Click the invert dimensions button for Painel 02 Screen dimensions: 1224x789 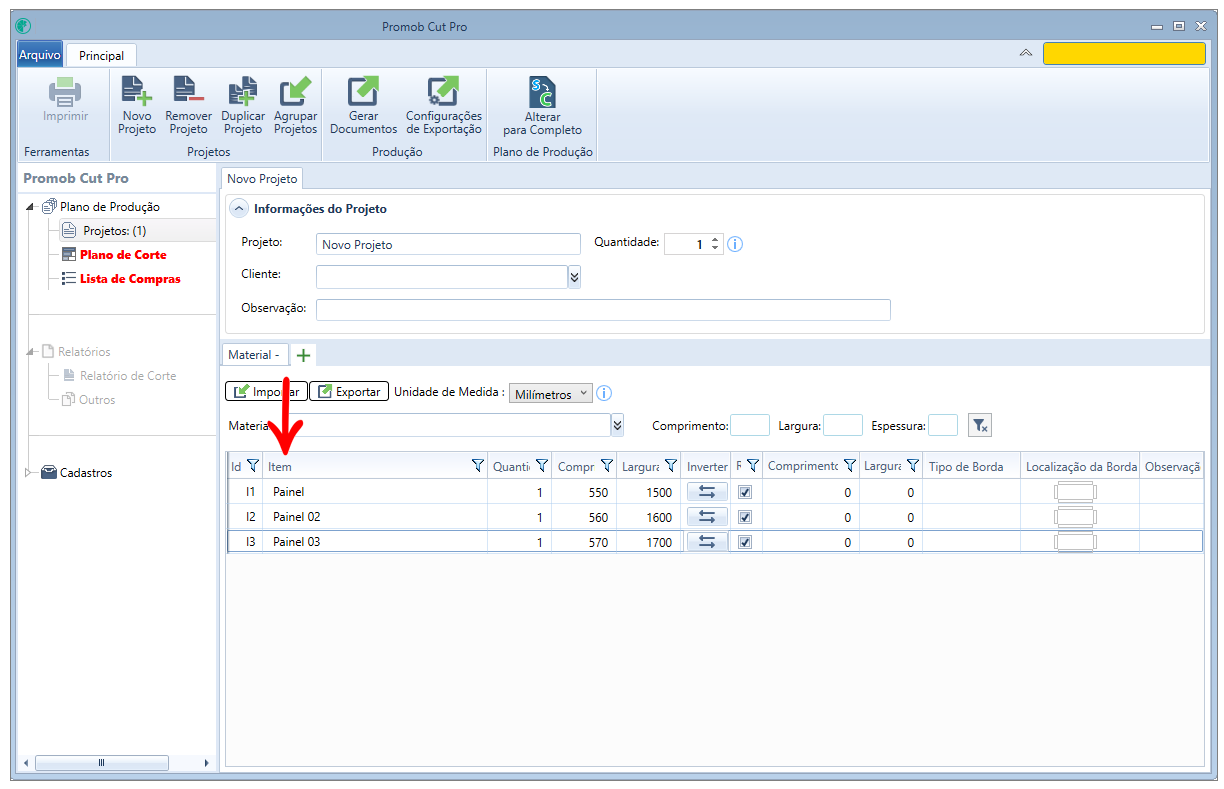pyautogui.click(x=706, y=517)
